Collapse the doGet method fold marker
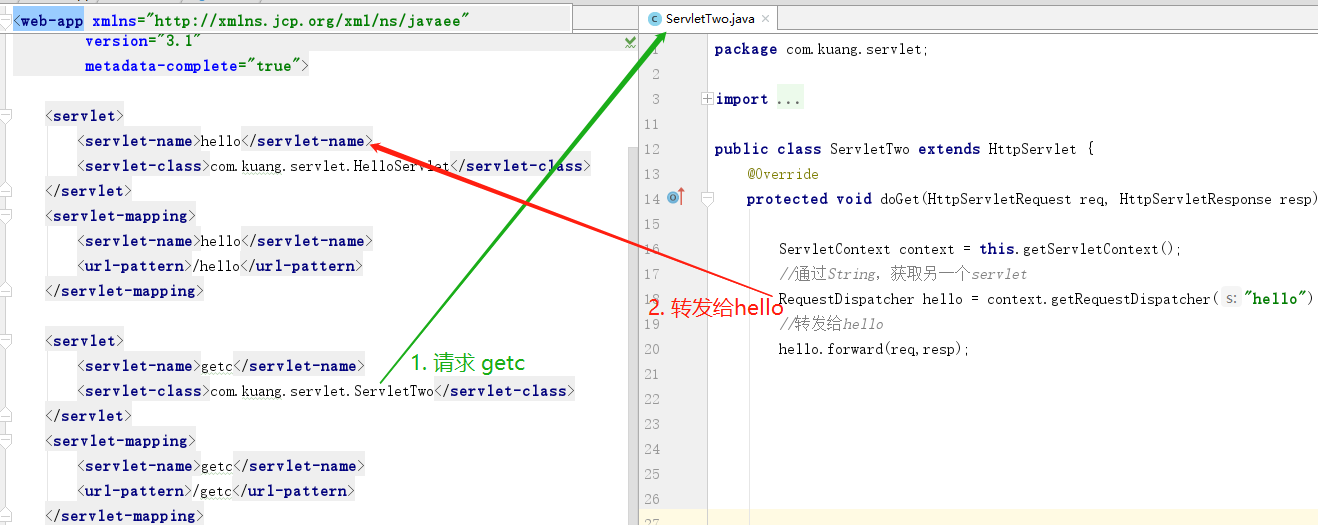 pyautogui.click(x=707, y=199)
